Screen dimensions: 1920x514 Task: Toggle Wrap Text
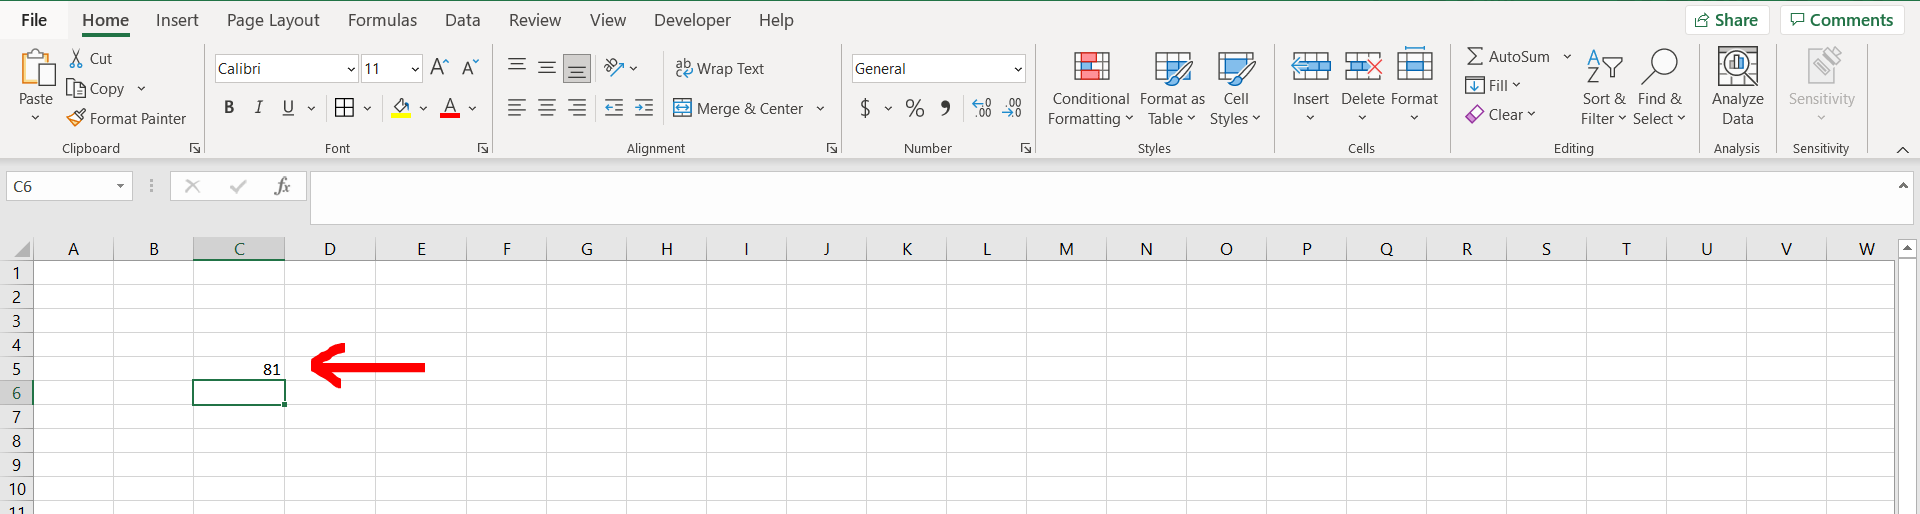720,68
